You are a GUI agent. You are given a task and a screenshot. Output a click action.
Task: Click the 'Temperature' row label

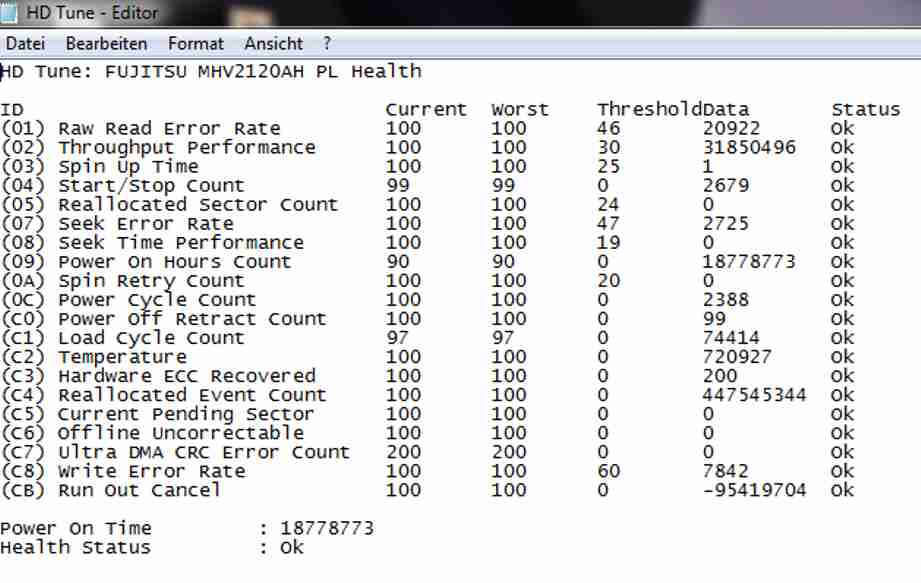pyautogui.click(x=122, y=357)
